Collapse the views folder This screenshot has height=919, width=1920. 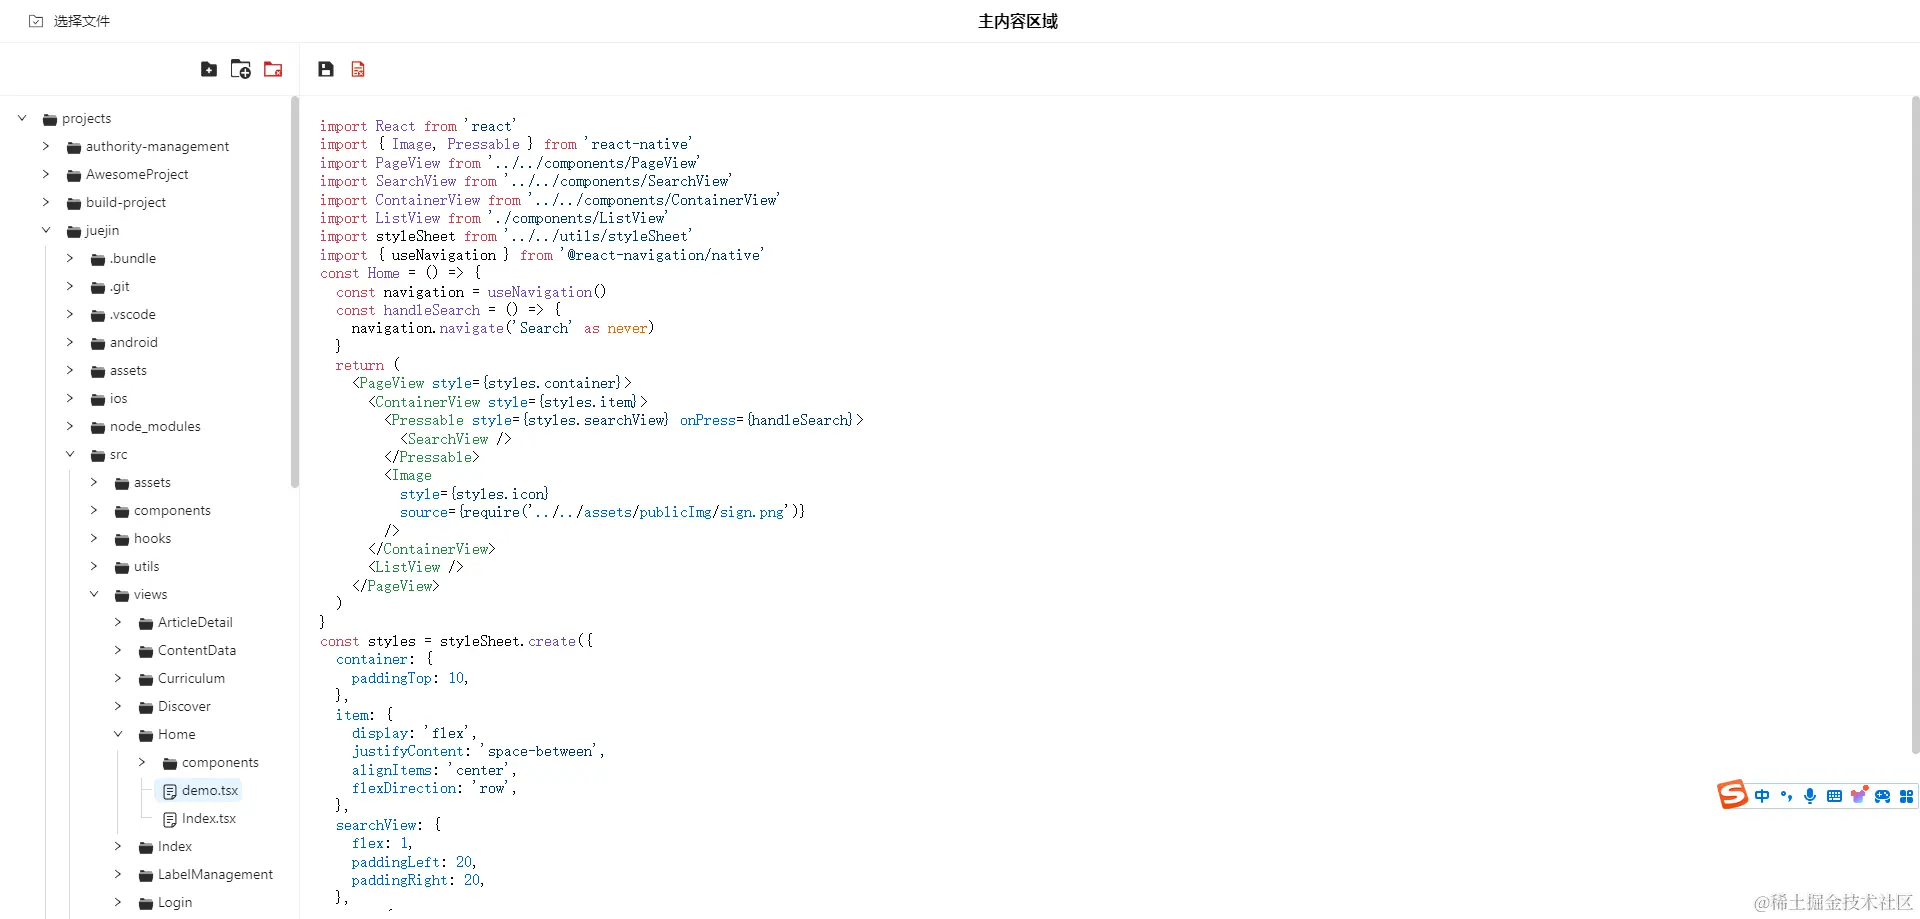coord(94,594)
